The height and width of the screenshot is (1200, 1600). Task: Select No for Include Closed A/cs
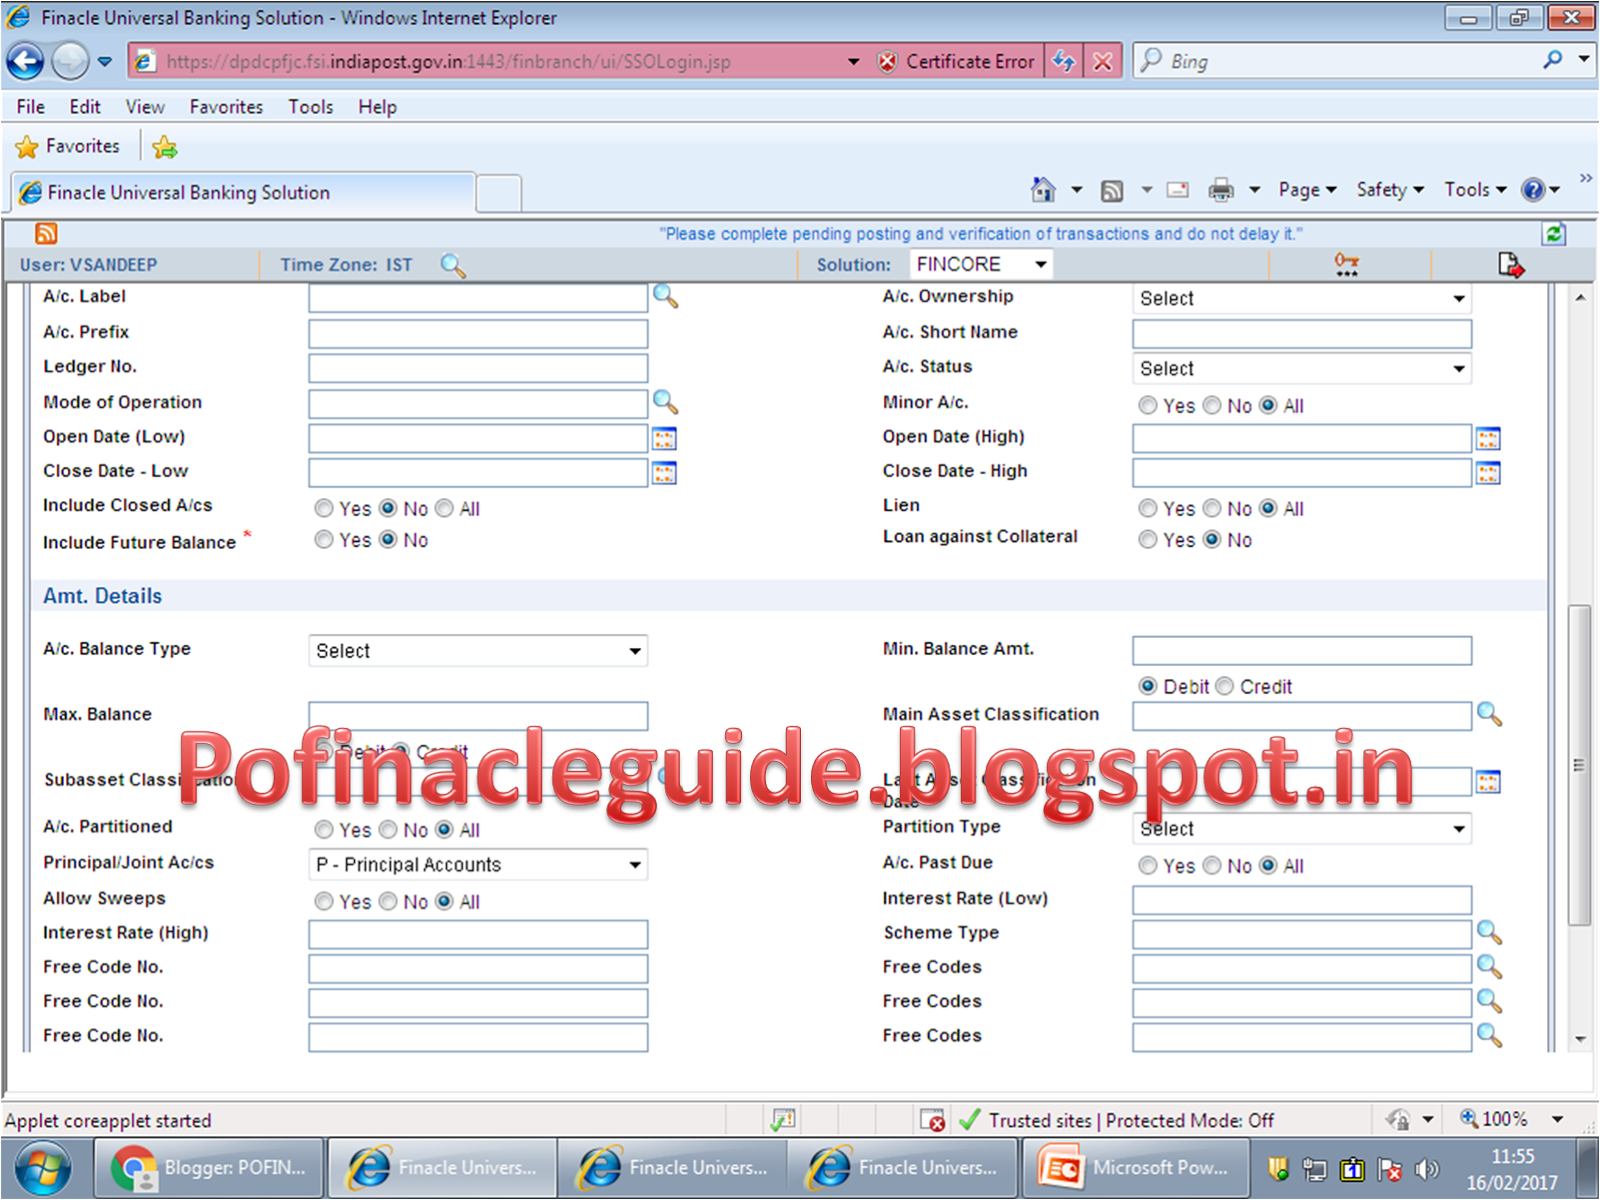[388, 508]
